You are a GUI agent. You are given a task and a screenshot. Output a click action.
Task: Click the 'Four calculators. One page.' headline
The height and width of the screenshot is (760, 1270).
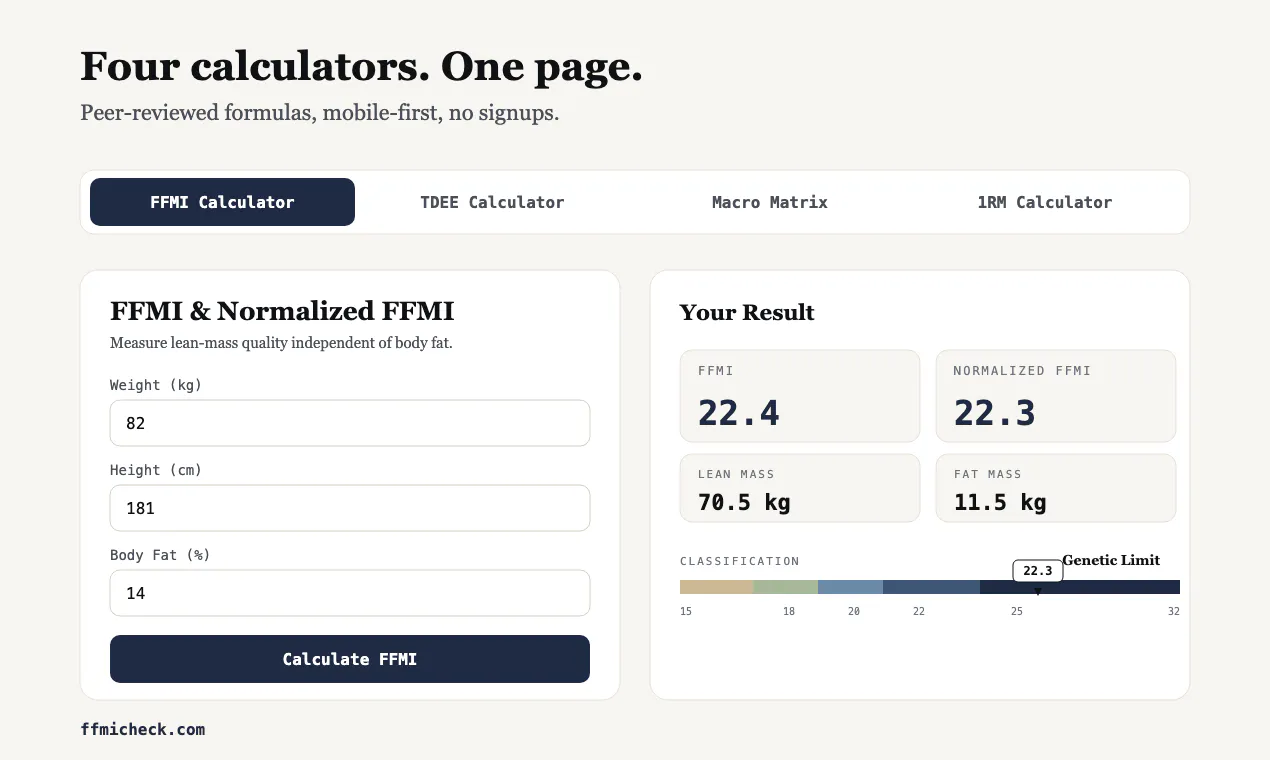(361, 67)
